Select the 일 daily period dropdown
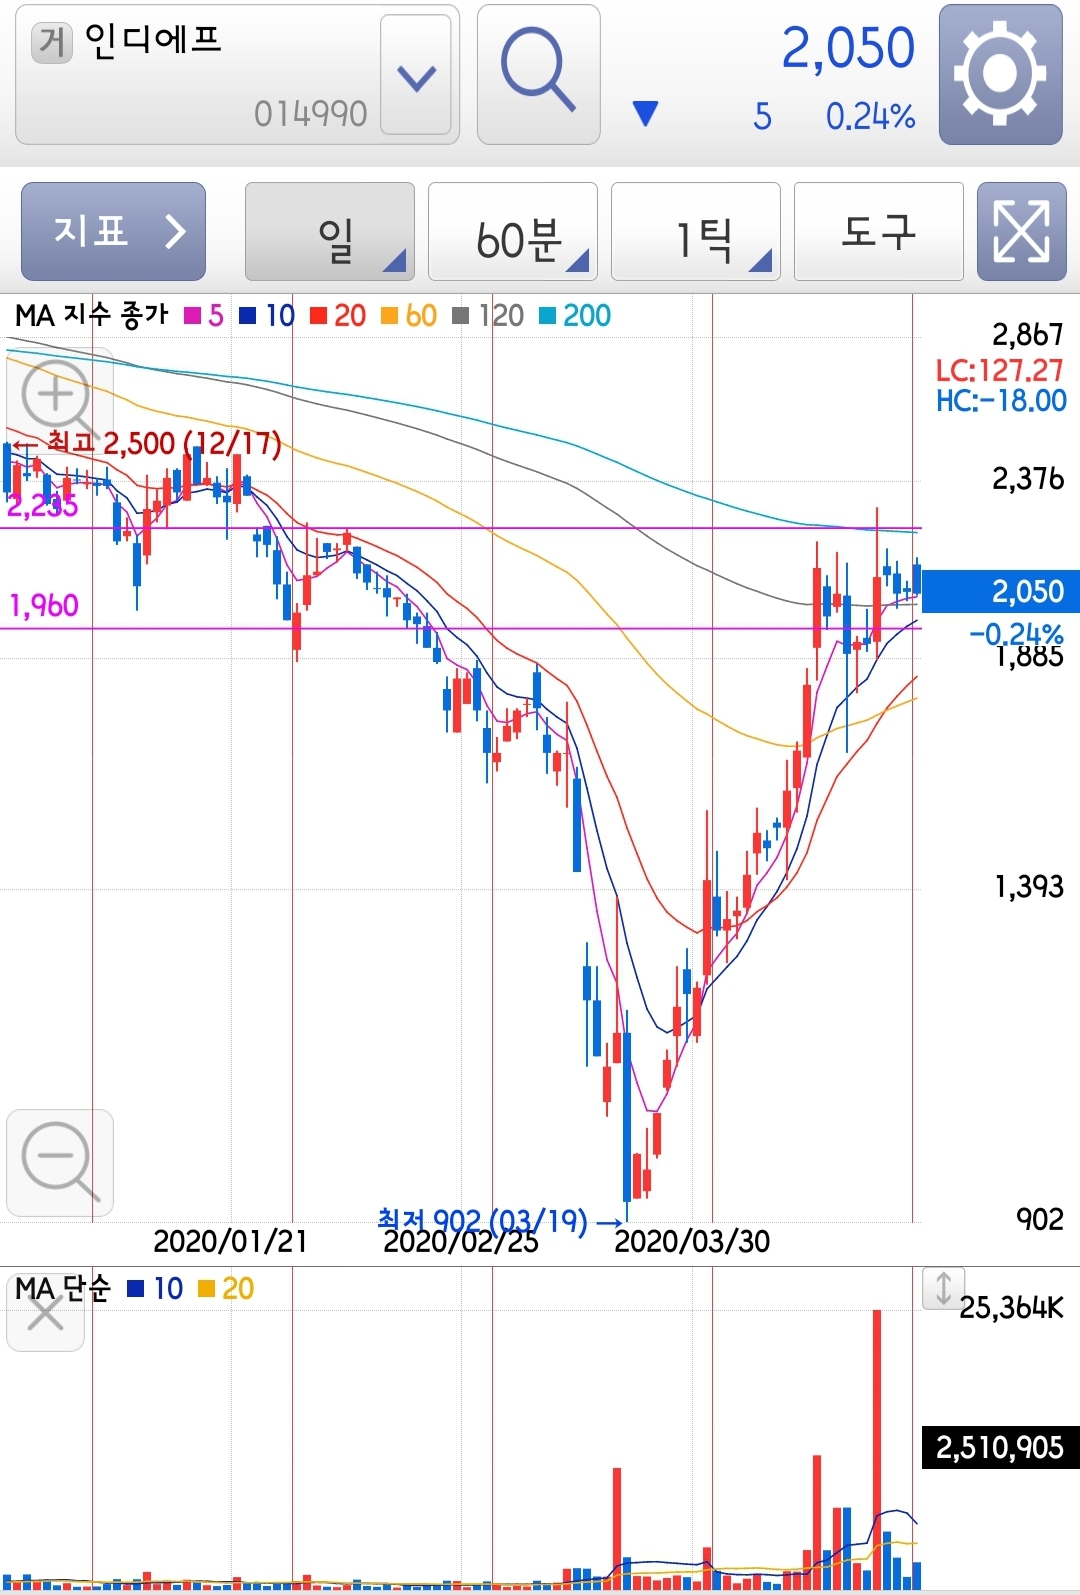The width and height of the screenshot is (1080, 1595). coord(330,231)
